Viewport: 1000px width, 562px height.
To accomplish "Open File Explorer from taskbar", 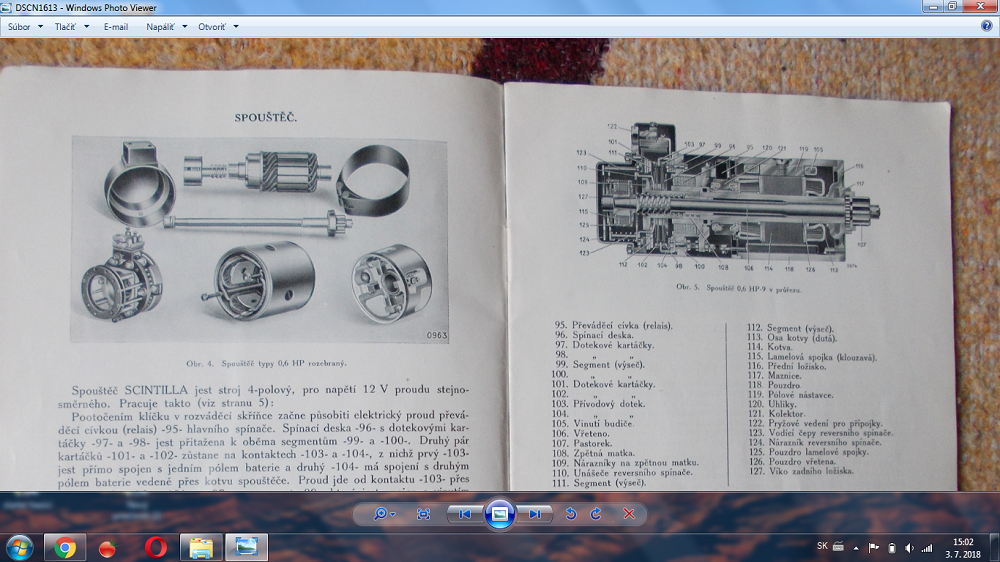I will (x=201, y=548).
